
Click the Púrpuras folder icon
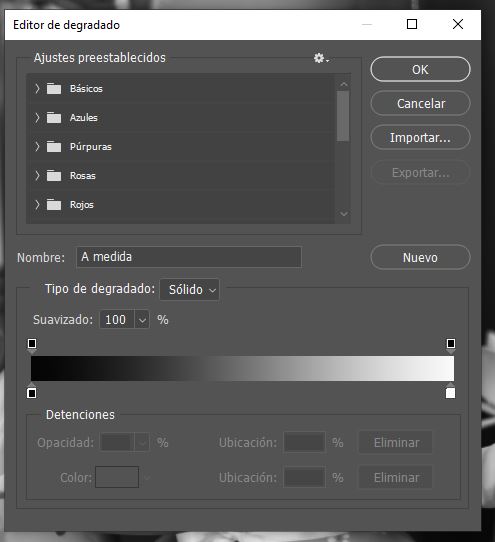point(54,147)
